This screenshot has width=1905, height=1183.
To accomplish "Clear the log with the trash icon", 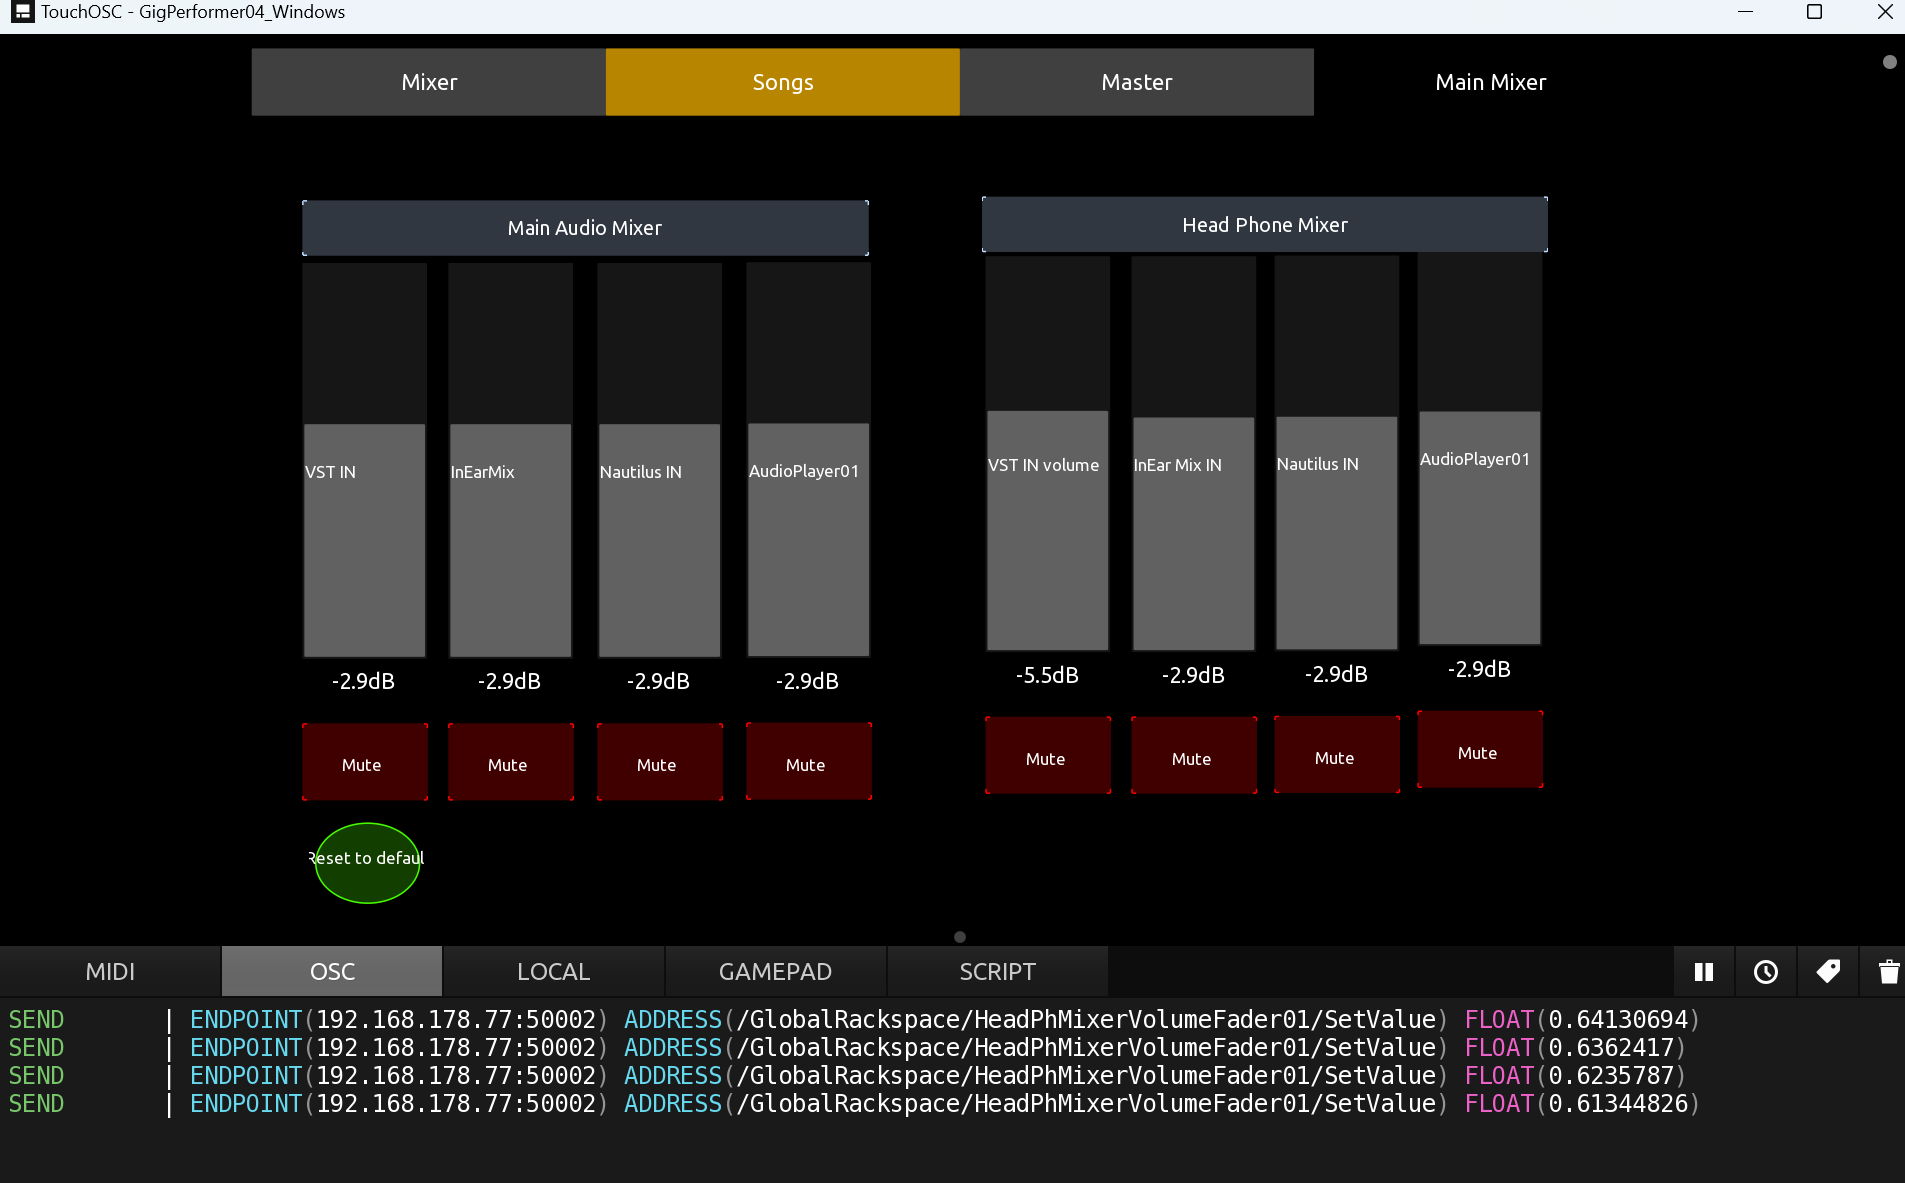I will (1888, 972).
